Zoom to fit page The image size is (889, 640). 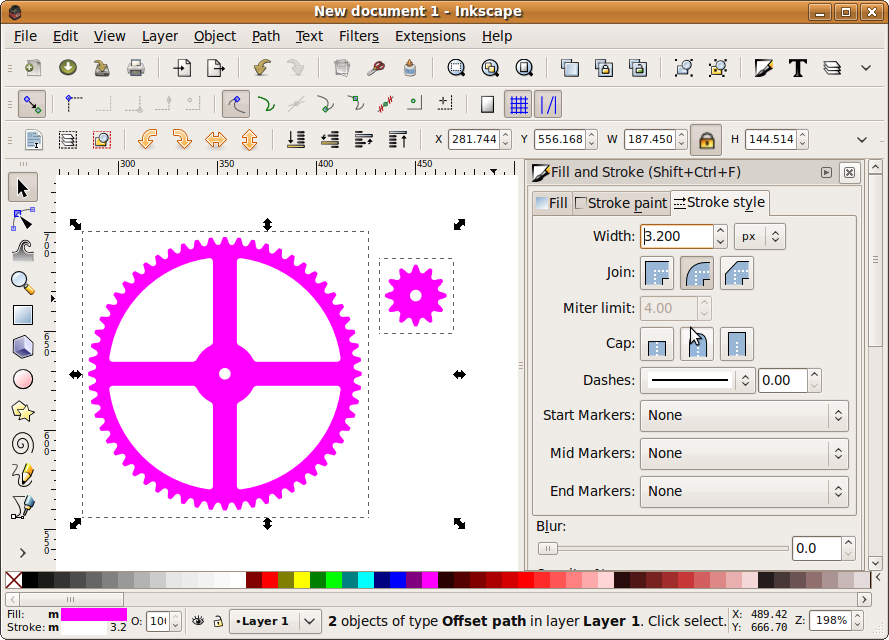pyautogui.click(x=524, y=68)
